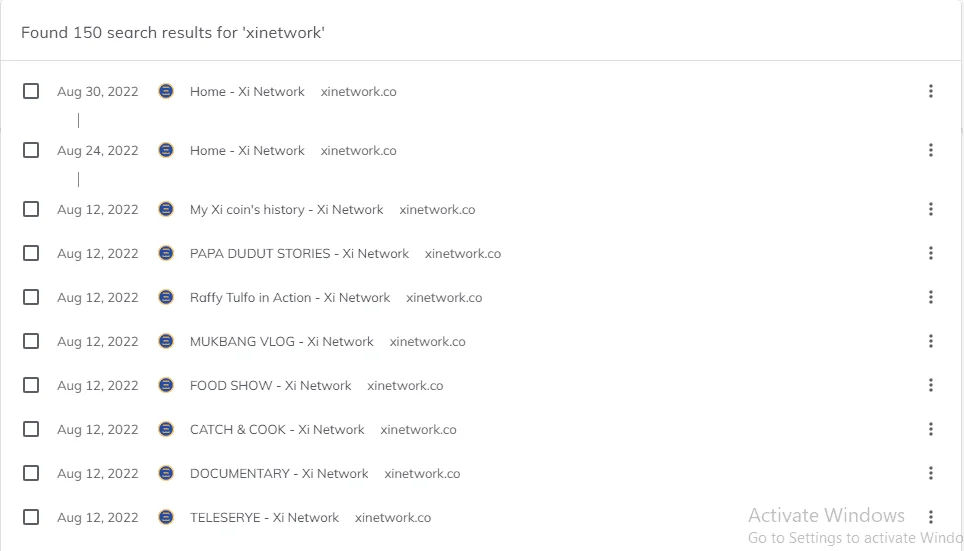Click the domain beside CATCH & COOK
964x551 pixels.
pos(419,429)
